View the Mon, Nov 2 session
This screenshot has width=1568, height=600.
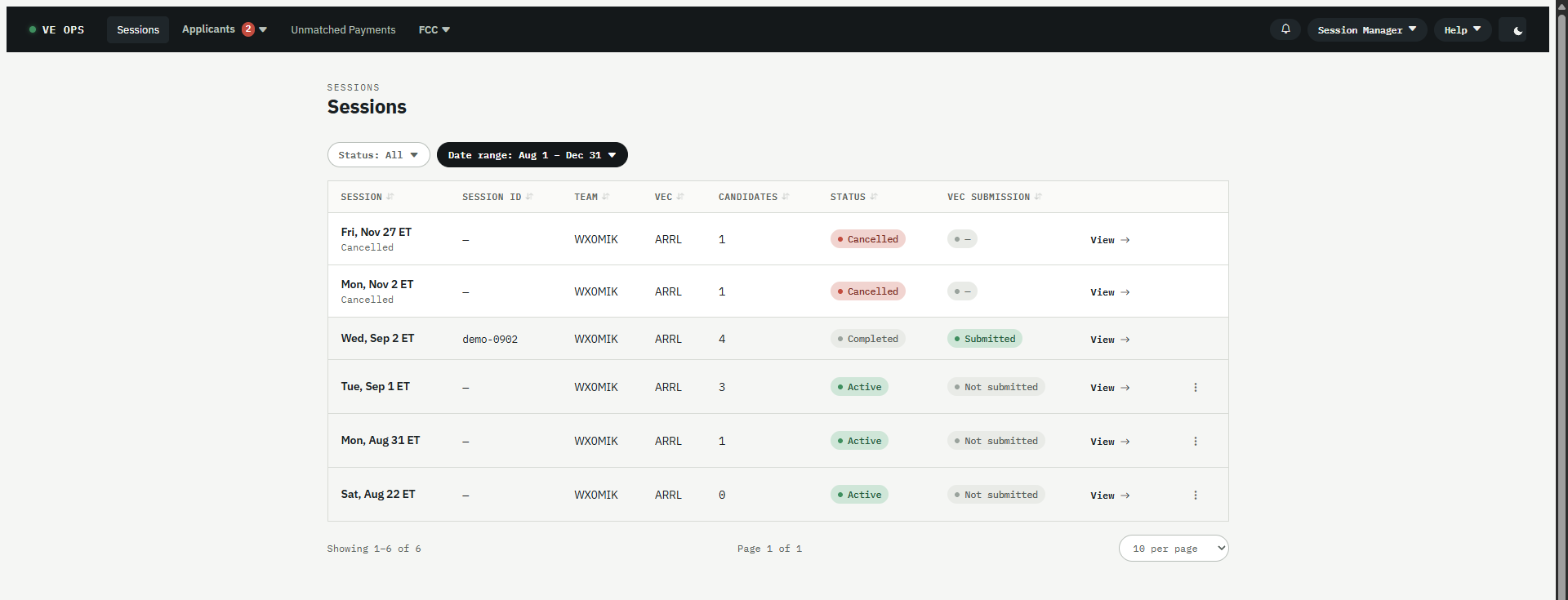tap(1110, 292)
